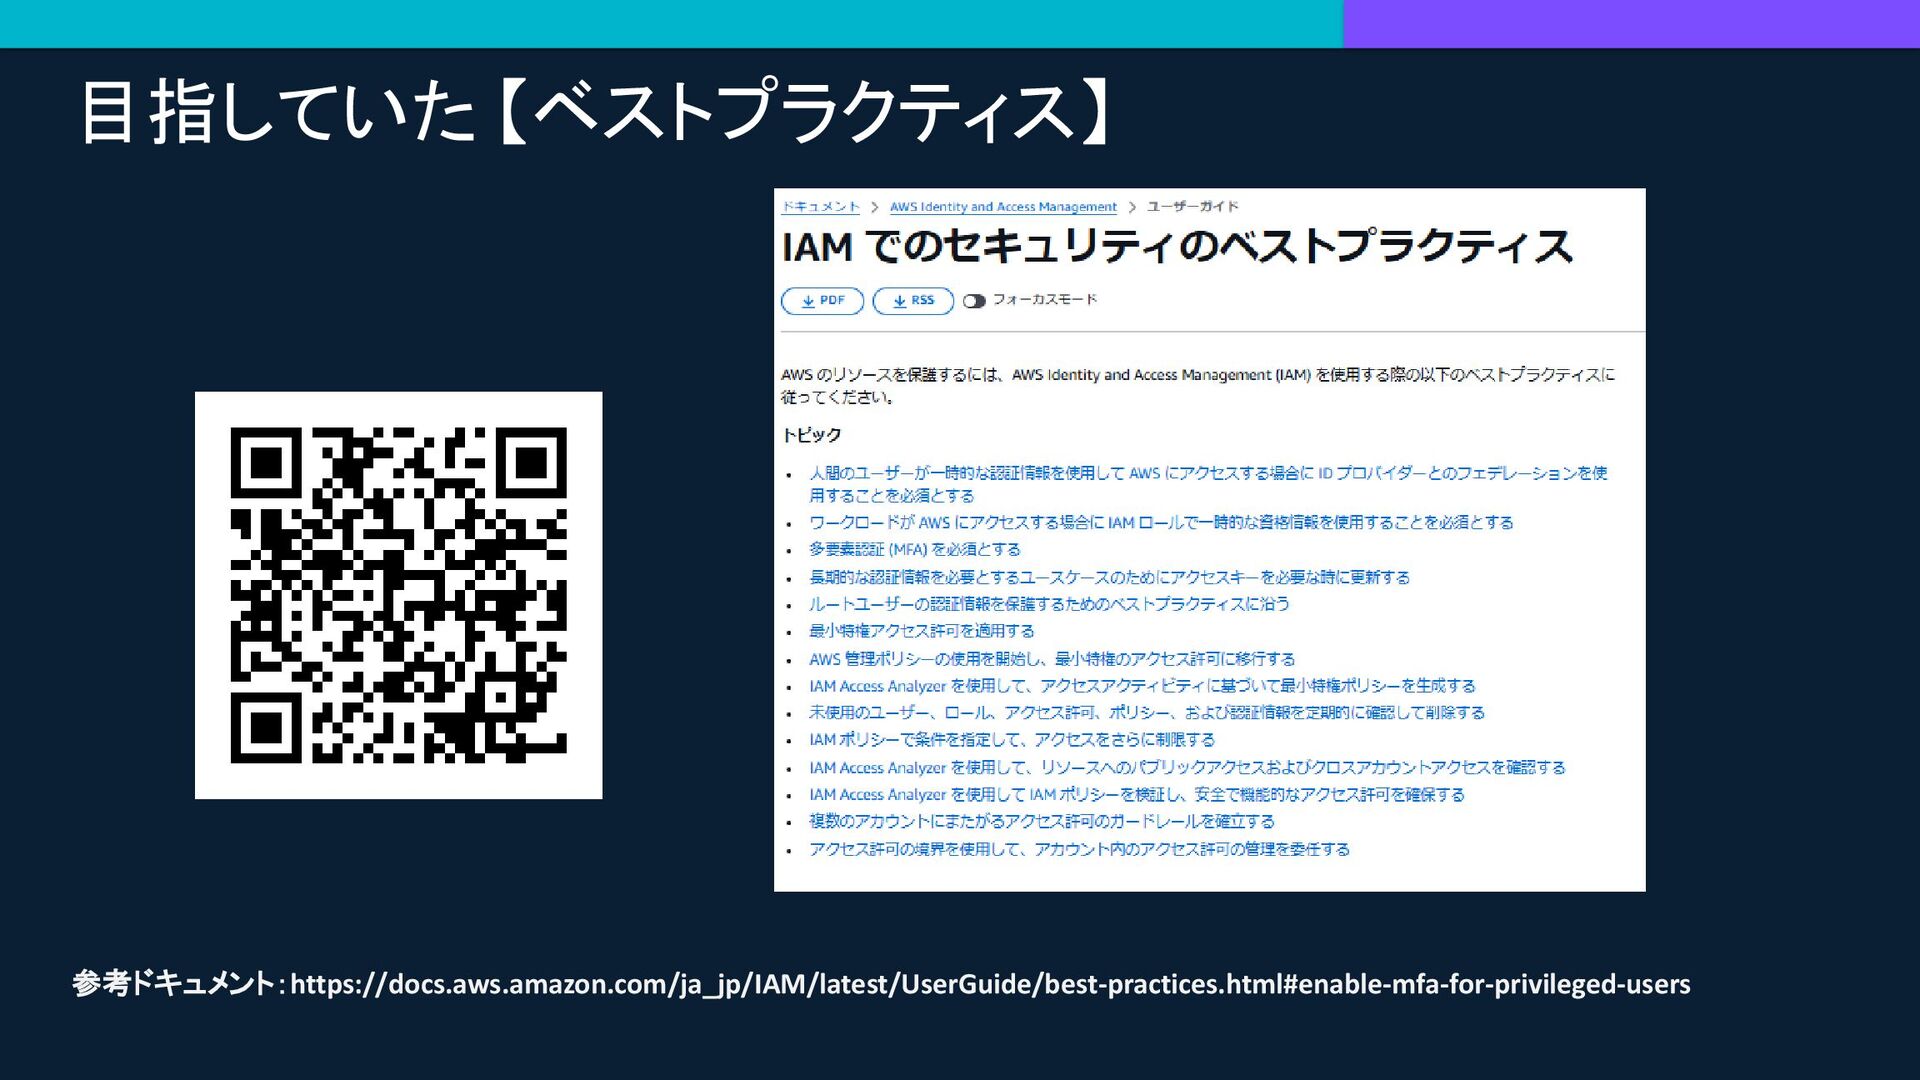1920x1080 pixels.
Task: Click the IAM でのセキュリティのベストプラクティス heading
Action: tap(1176, 247)
